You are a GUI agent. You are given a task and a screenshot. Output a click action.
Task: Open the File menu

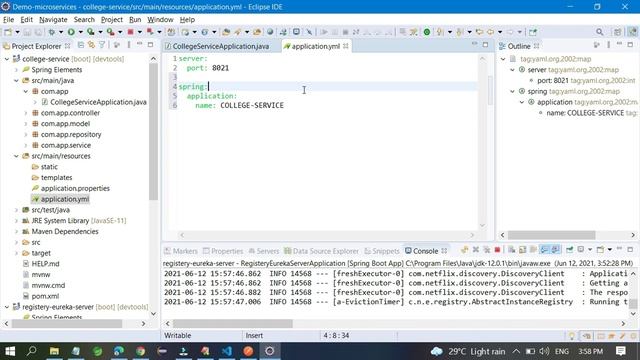point(8,20)
